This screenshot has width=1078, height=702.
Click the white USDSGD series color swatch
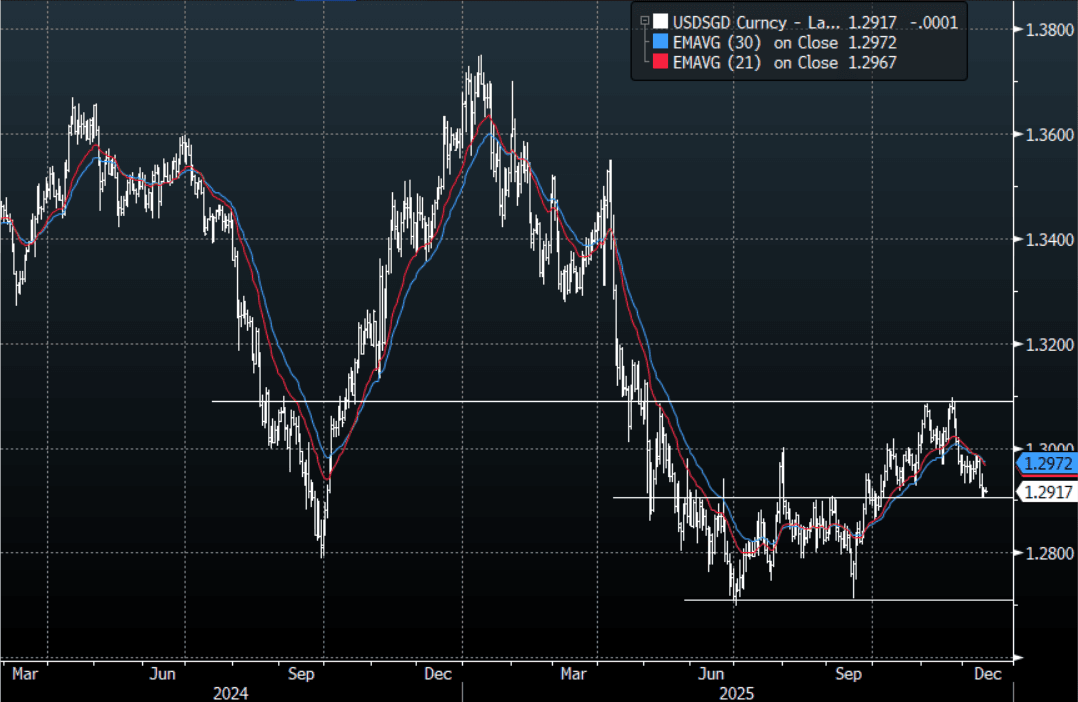point(659,21)
